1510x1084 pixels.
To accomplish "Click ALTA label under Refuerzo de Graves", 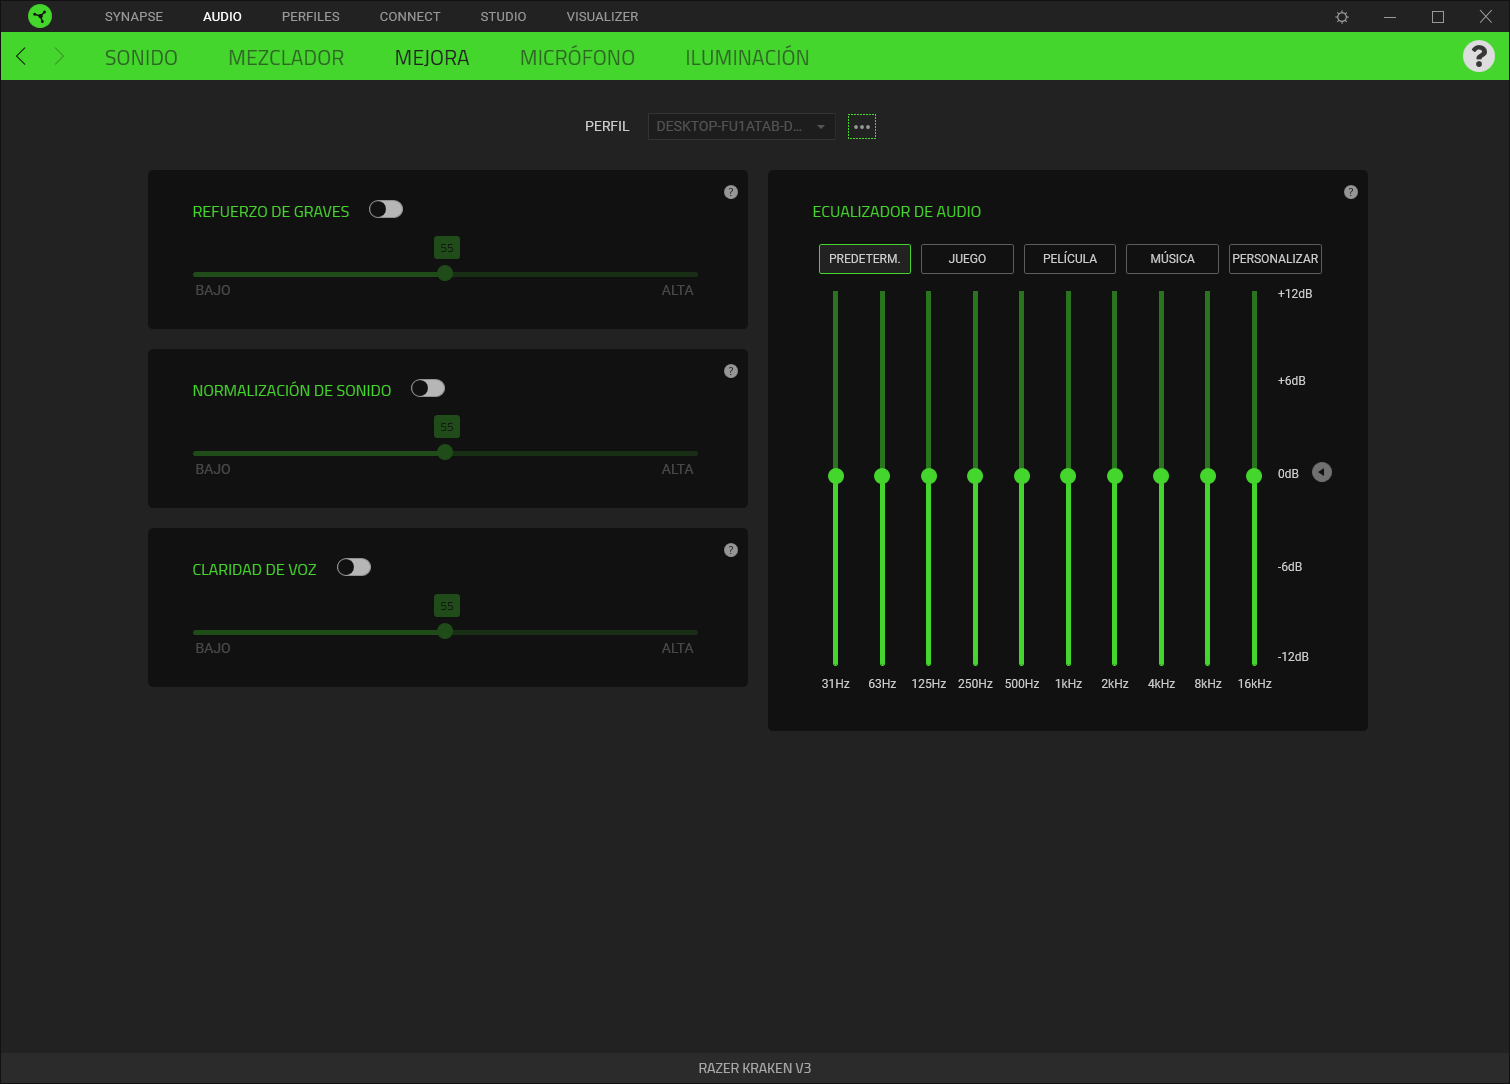I will [677, 290].
